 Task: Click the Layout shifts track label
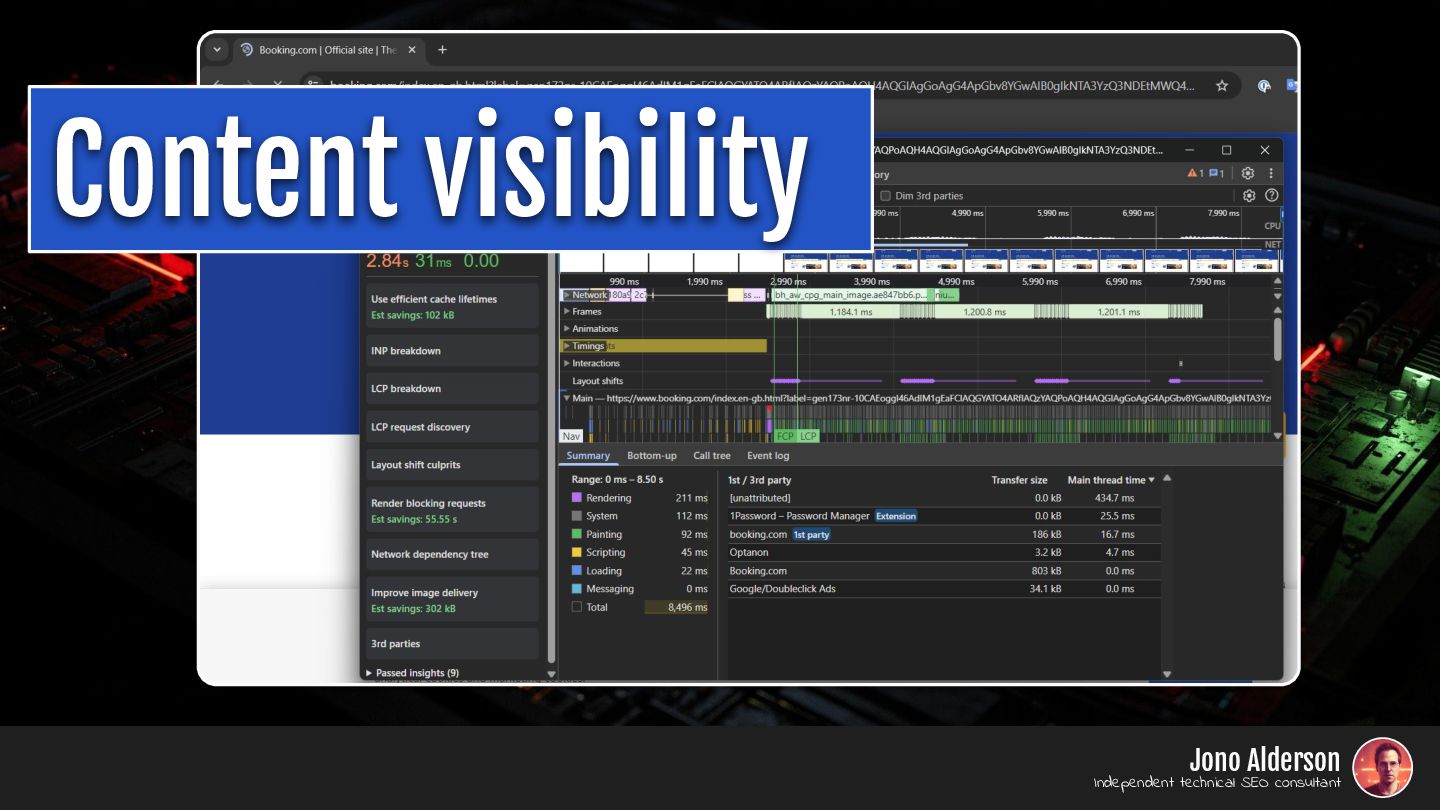597,381
